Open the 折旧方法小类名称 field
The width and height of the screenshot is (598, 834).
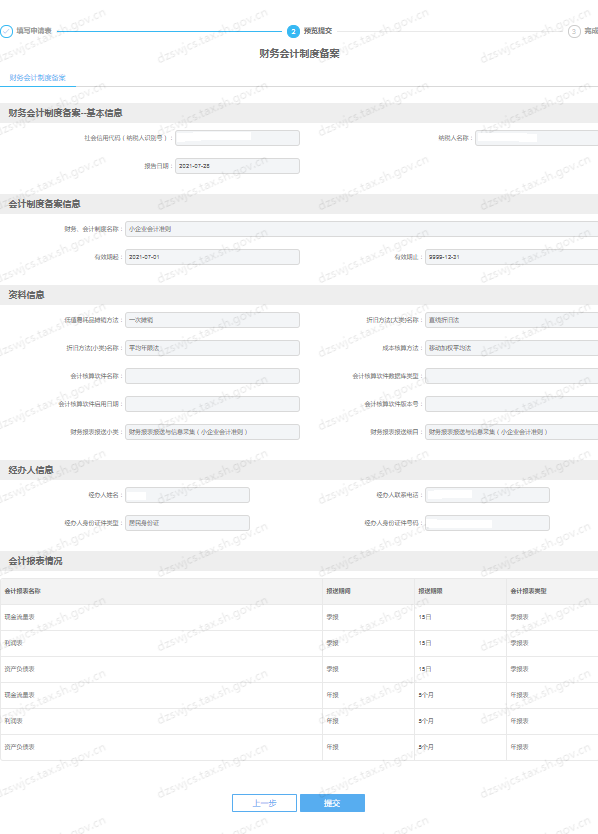212,348
